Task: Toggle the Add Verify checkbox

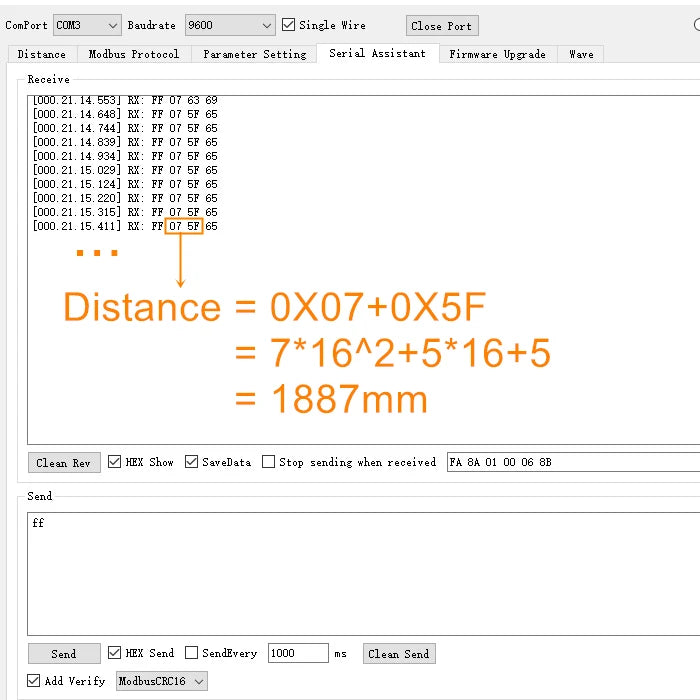Action: pos(33,680)
